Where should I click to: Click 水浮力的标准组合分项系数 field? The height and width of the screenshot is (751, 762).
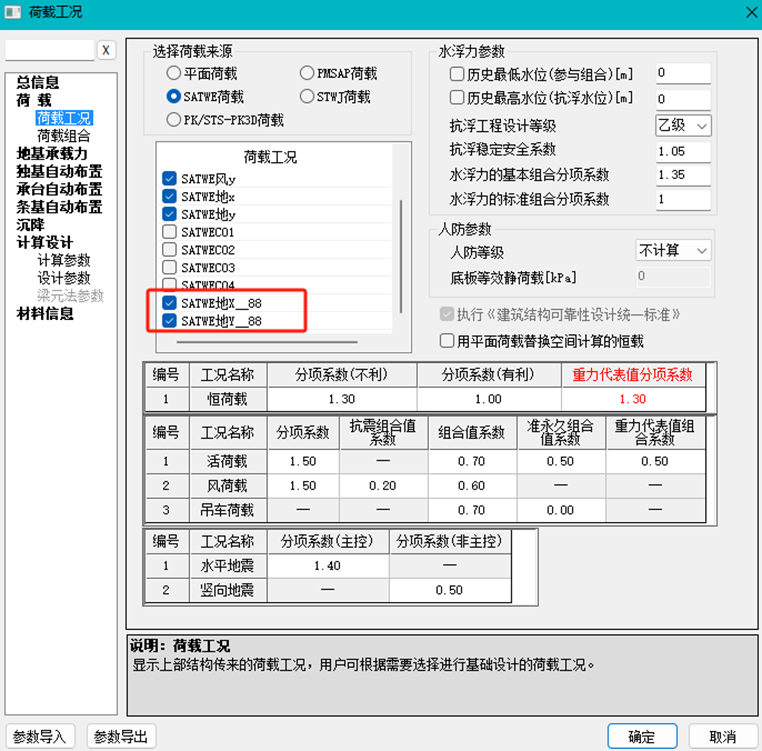(683, 199)
